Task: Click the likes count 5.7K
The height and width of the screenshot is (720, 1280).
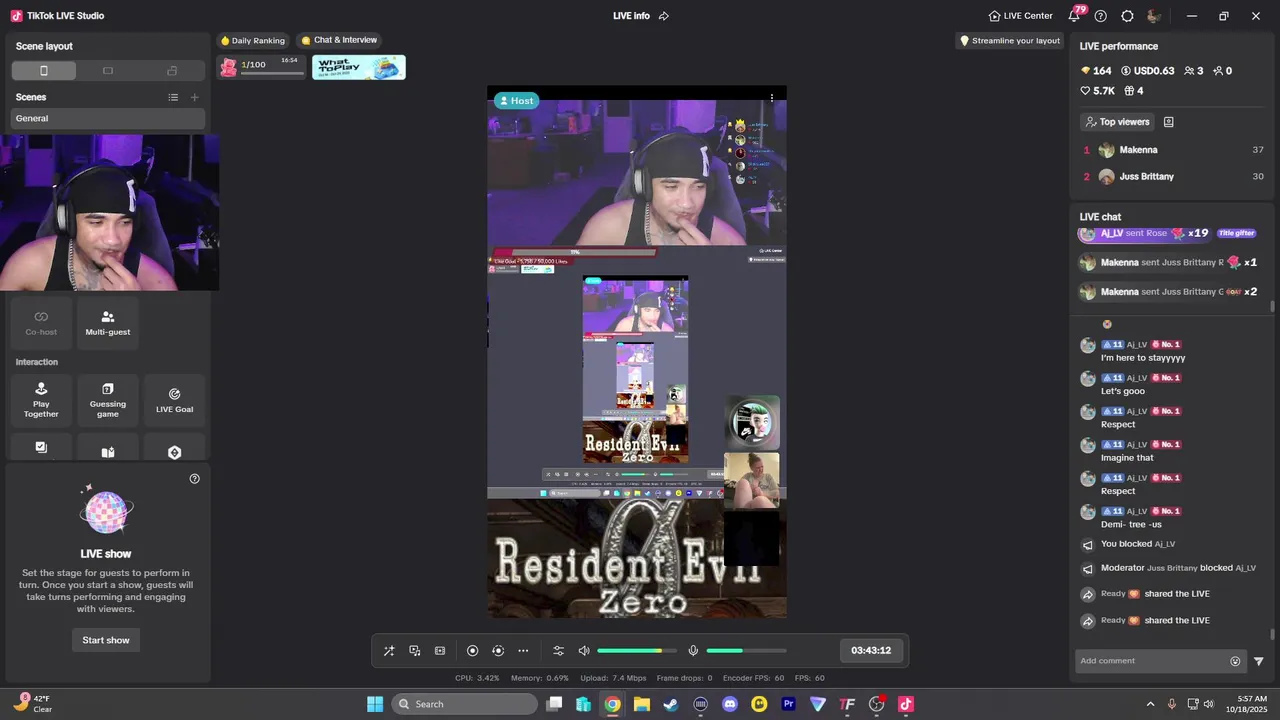Action: [1097, 91]
